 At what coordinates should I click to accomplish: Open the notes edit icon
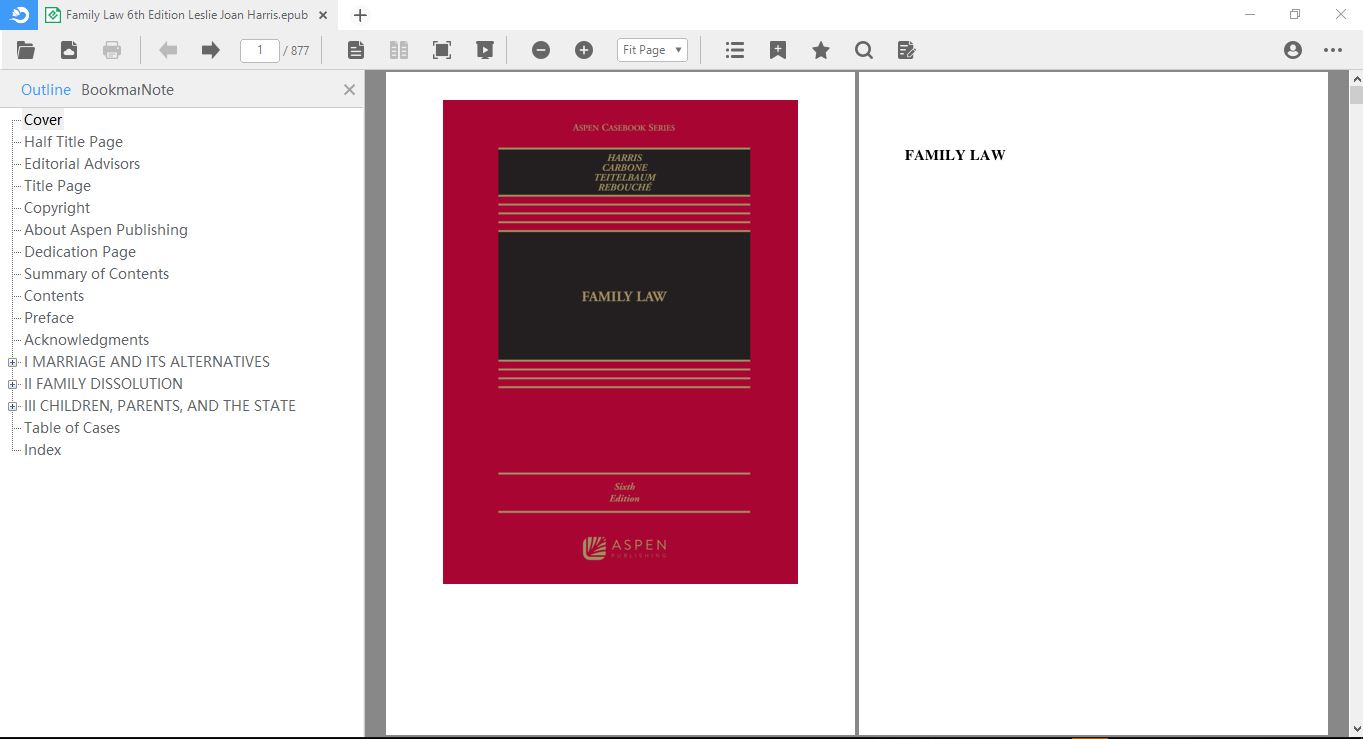coord(907,50)
